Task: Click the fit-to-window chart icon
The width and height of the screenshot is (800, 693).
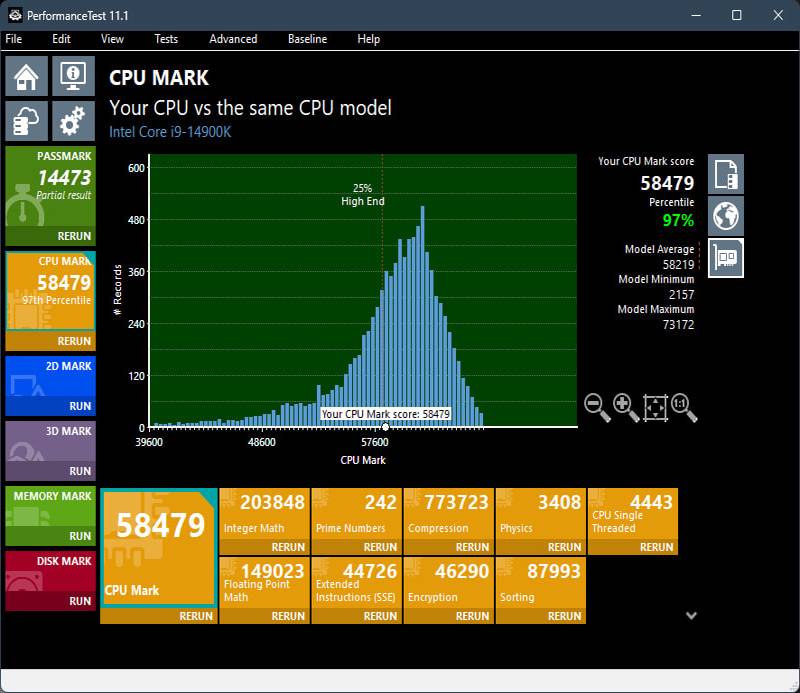Action: (655, 407)
